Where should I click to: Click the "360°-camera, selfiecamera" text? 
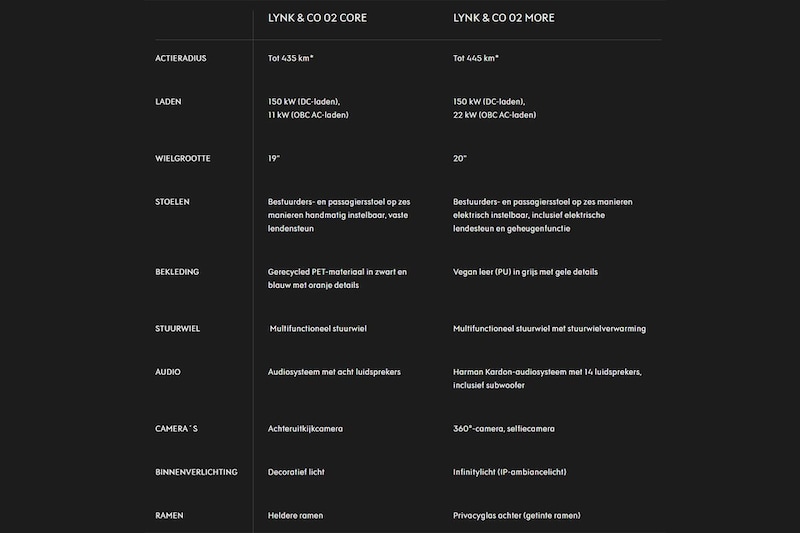503,429
